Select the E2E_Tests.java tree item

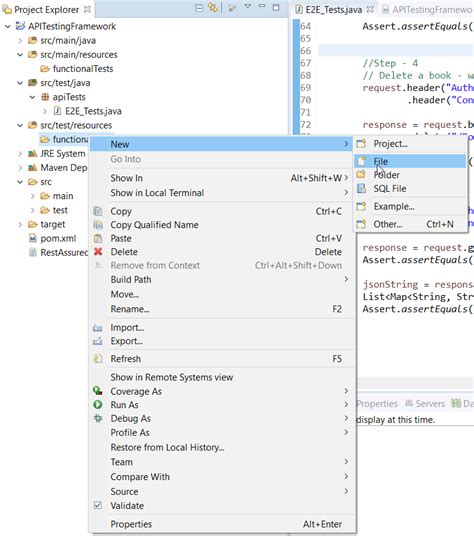tap(93, 111)
